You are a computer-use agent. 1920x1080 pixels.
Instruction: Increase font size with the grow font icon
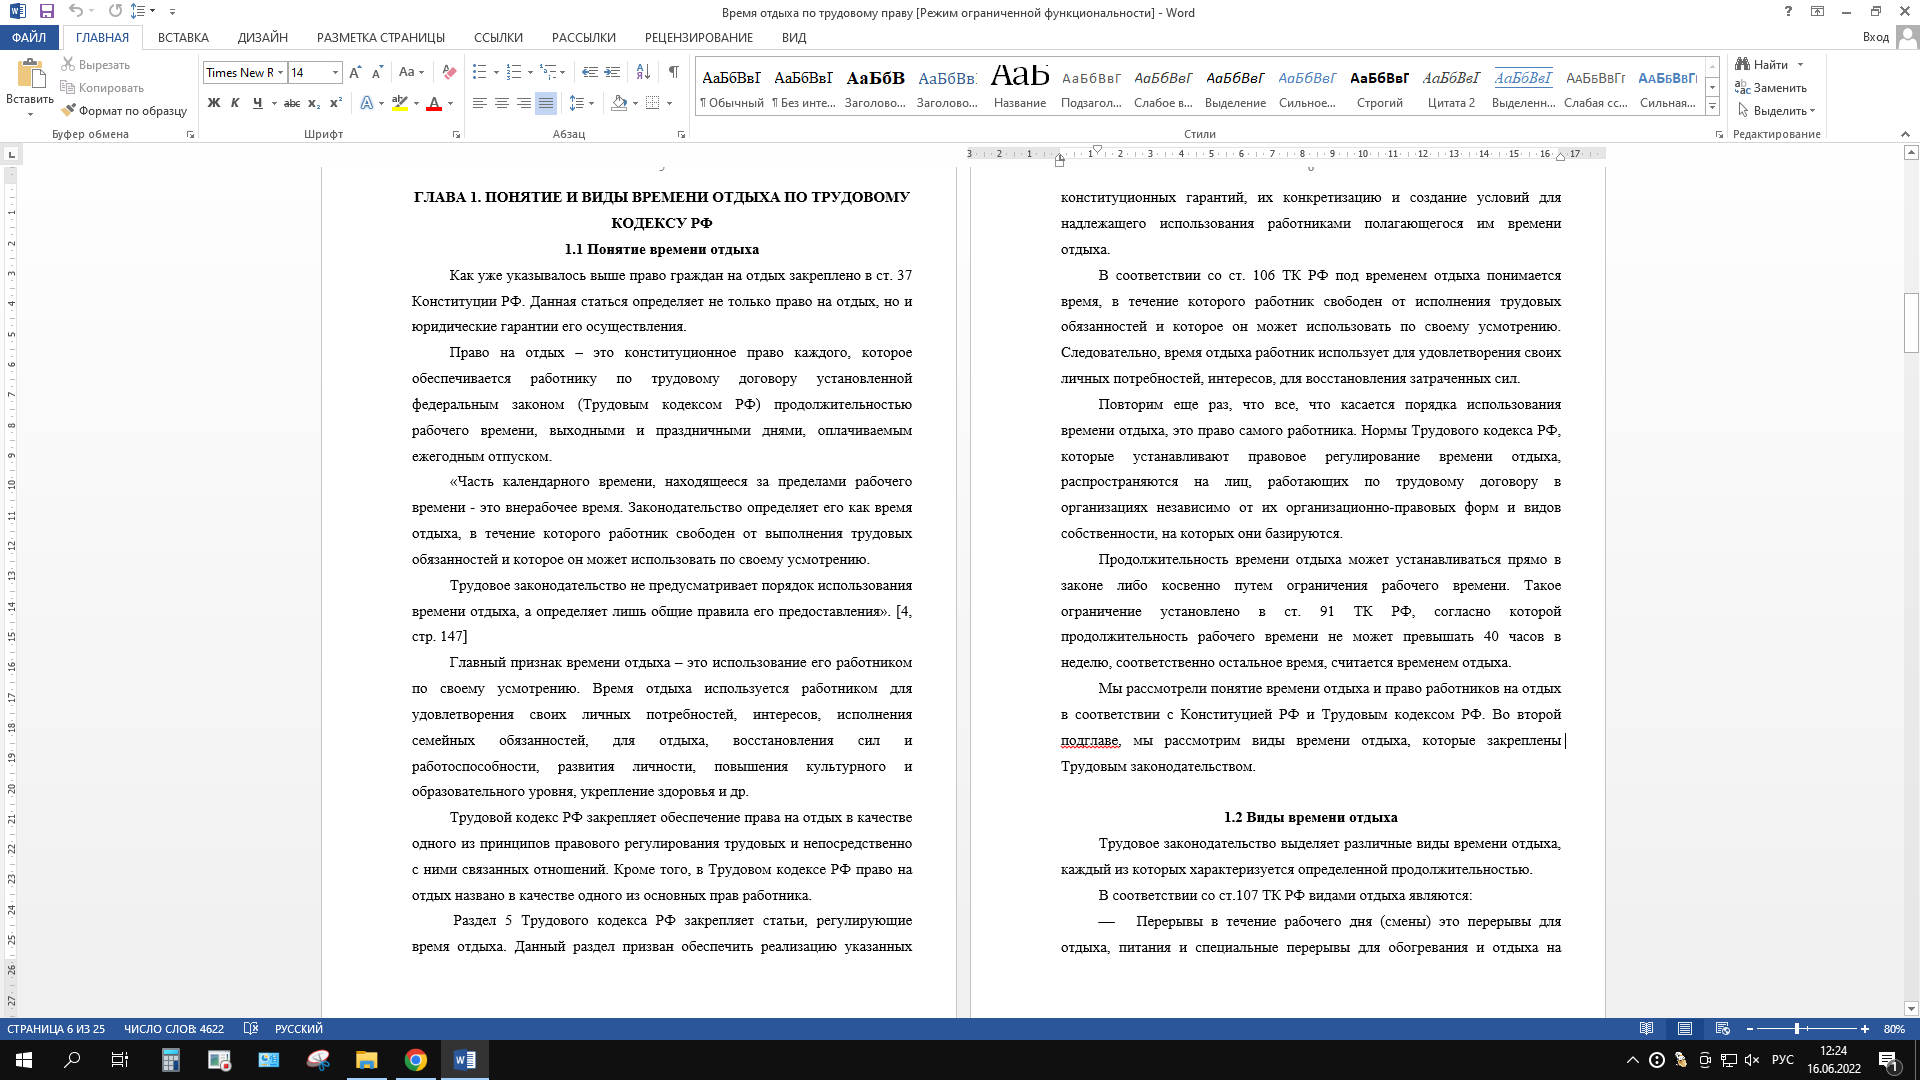pos(355,72)
